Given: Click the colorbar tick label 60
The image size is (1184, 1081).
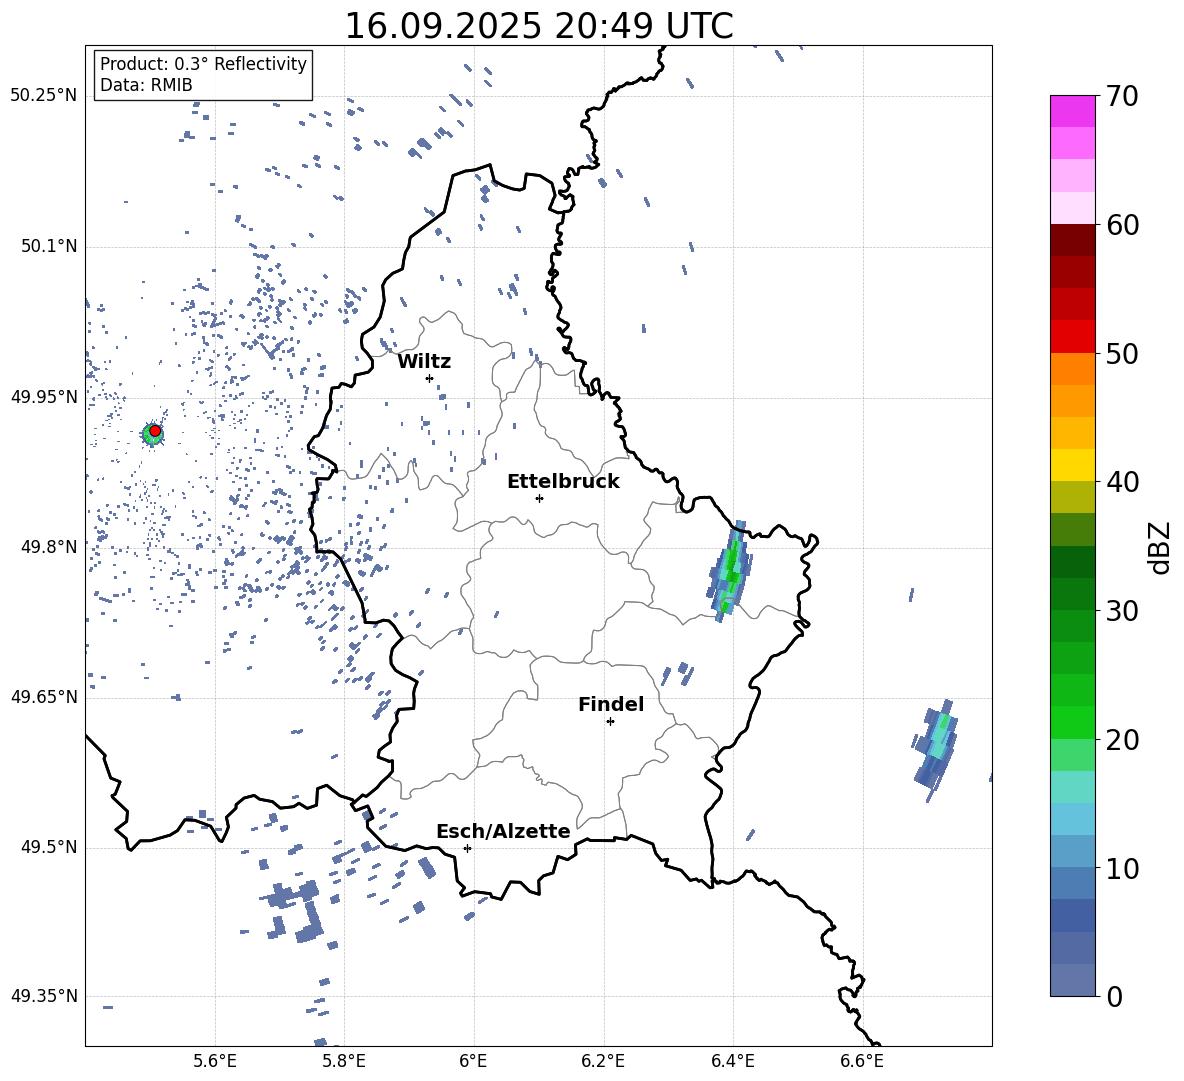Looking at the screenshot, I should pyautogui.click(x=1122, y=225).
